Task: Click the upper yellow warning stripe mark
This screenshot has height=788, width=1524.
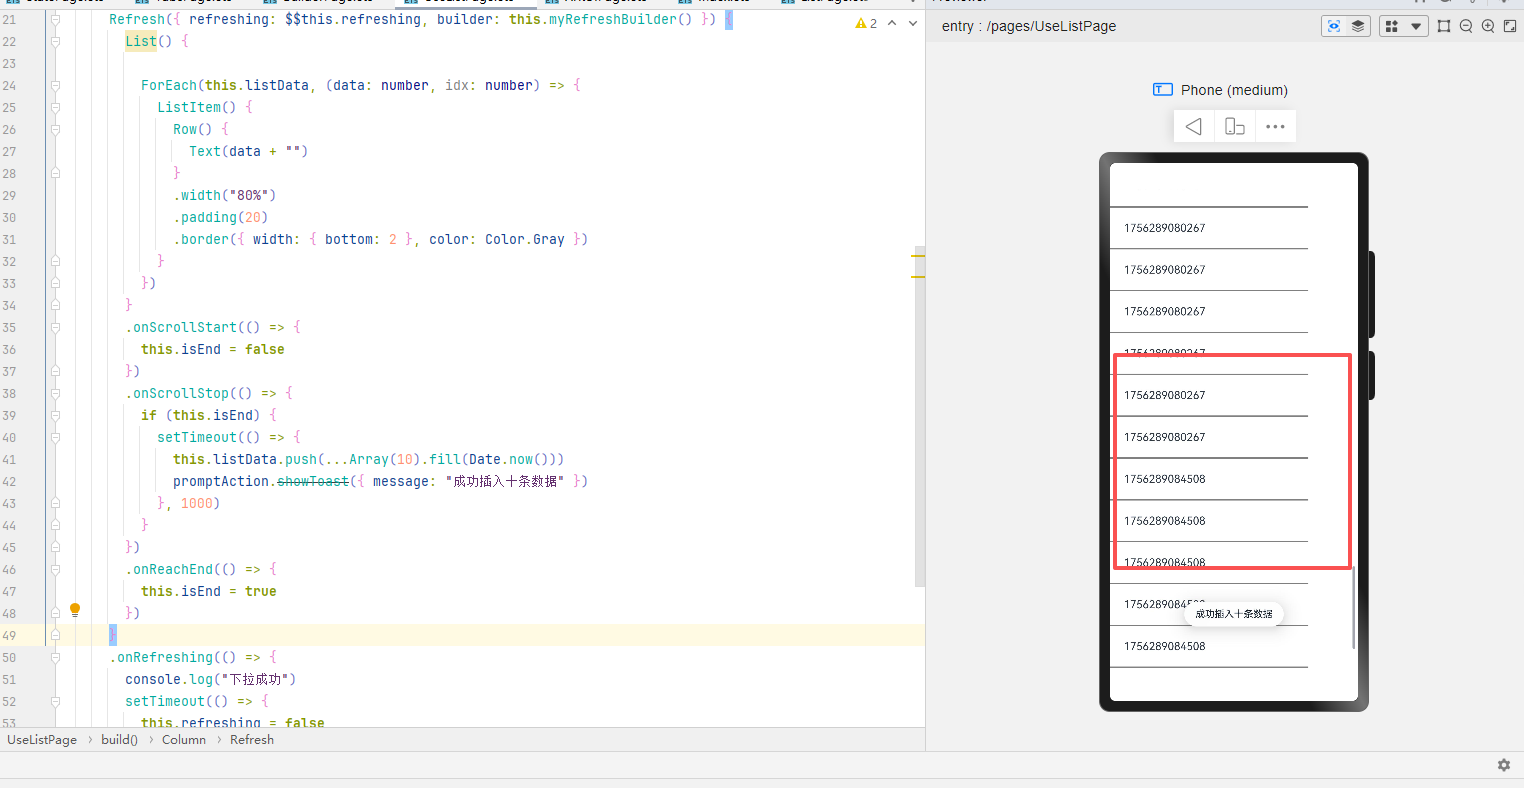Action: click(x=918, y=257)
